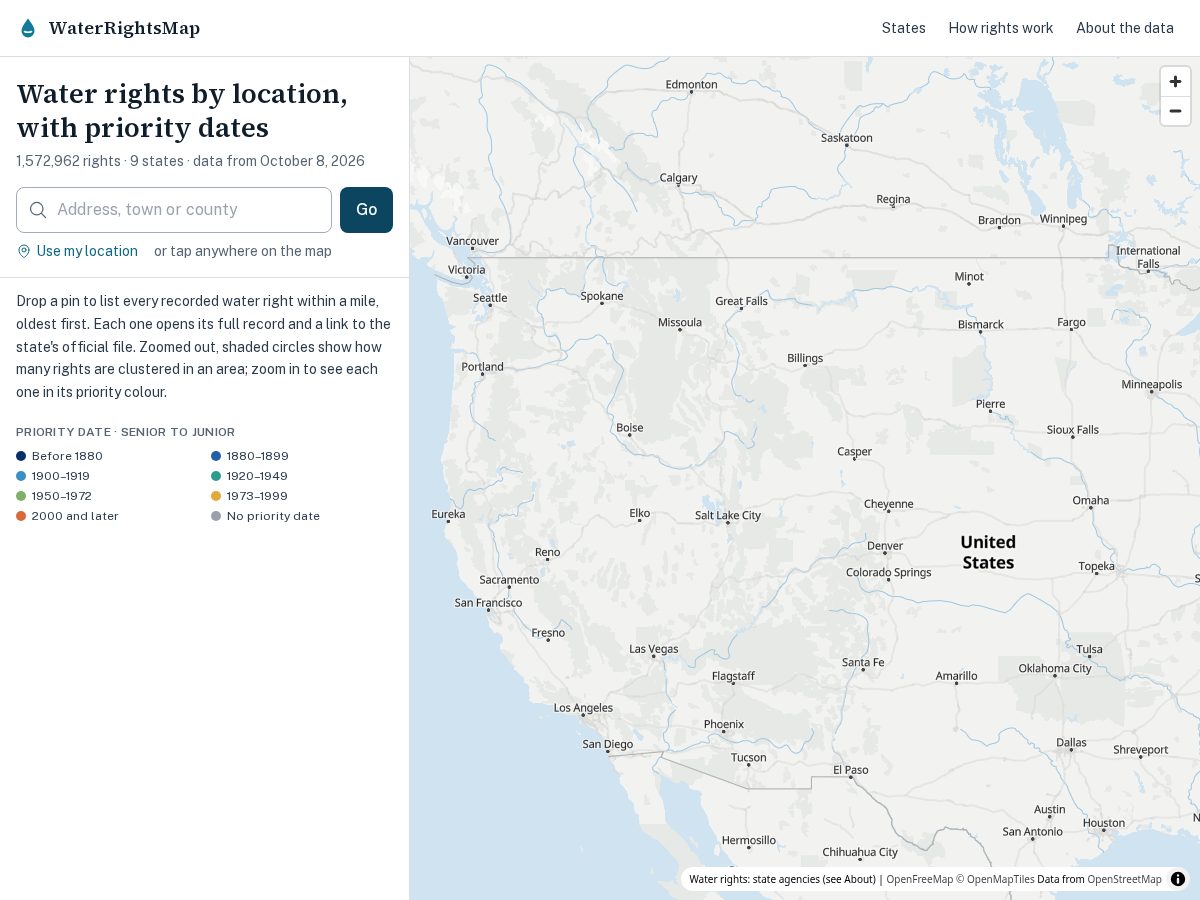Click the location pin icon
This screenshot has height=900, width=1200.
tap(24, 251)
